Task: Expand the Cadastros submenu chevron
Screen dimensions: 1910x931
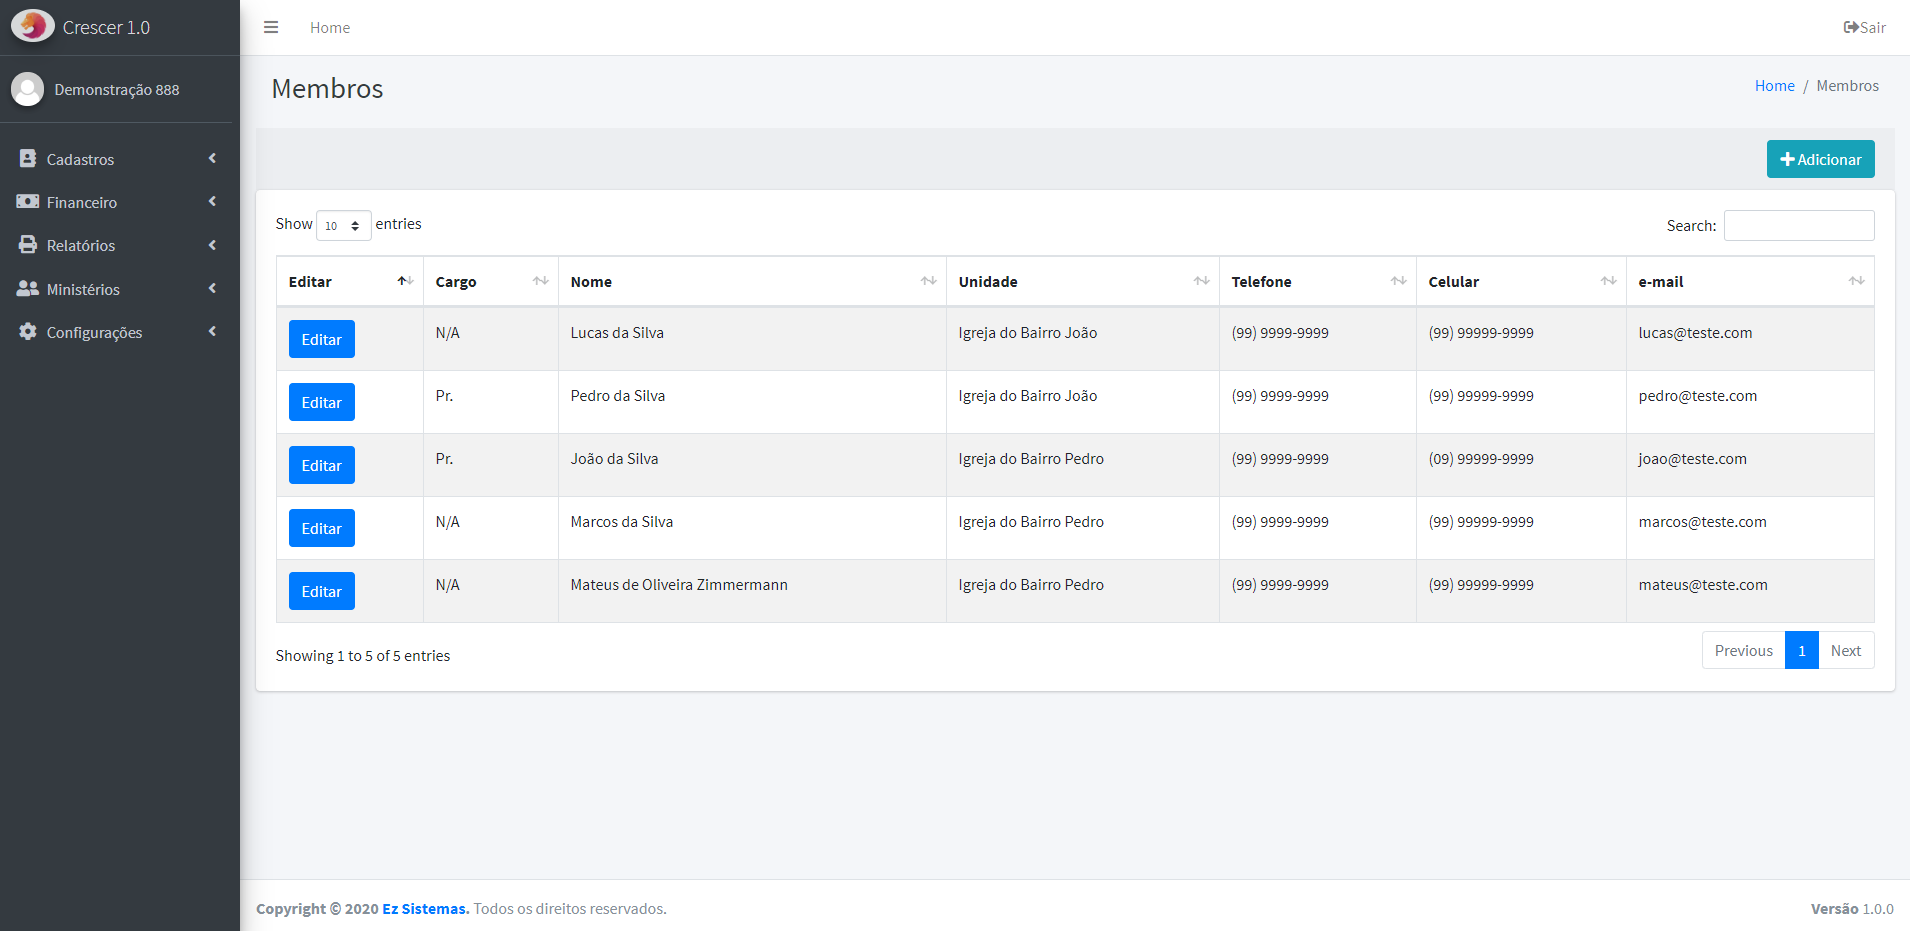Action: [x=212, y=159]
